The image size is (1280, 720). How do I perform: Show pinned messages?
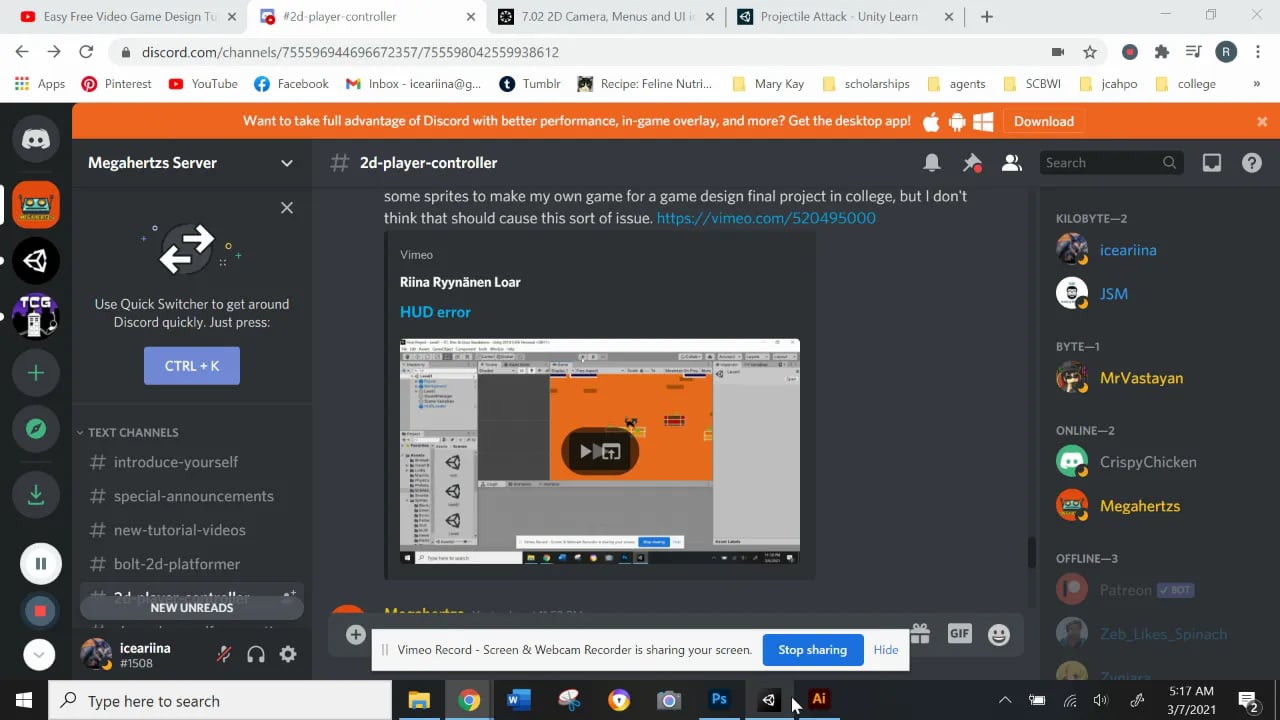pyautogui.click(x=972, y=163)
